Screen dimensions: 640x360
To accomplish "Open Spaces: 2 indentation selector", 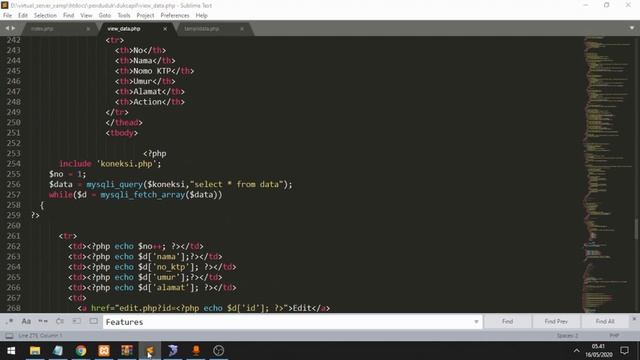I will [x=567, y=336].
